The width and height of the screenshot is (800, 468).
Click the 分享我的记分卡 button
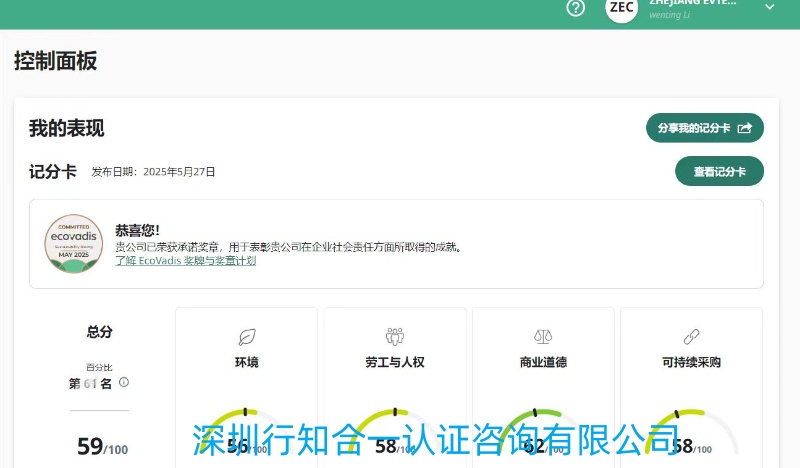tap(705, 128)
